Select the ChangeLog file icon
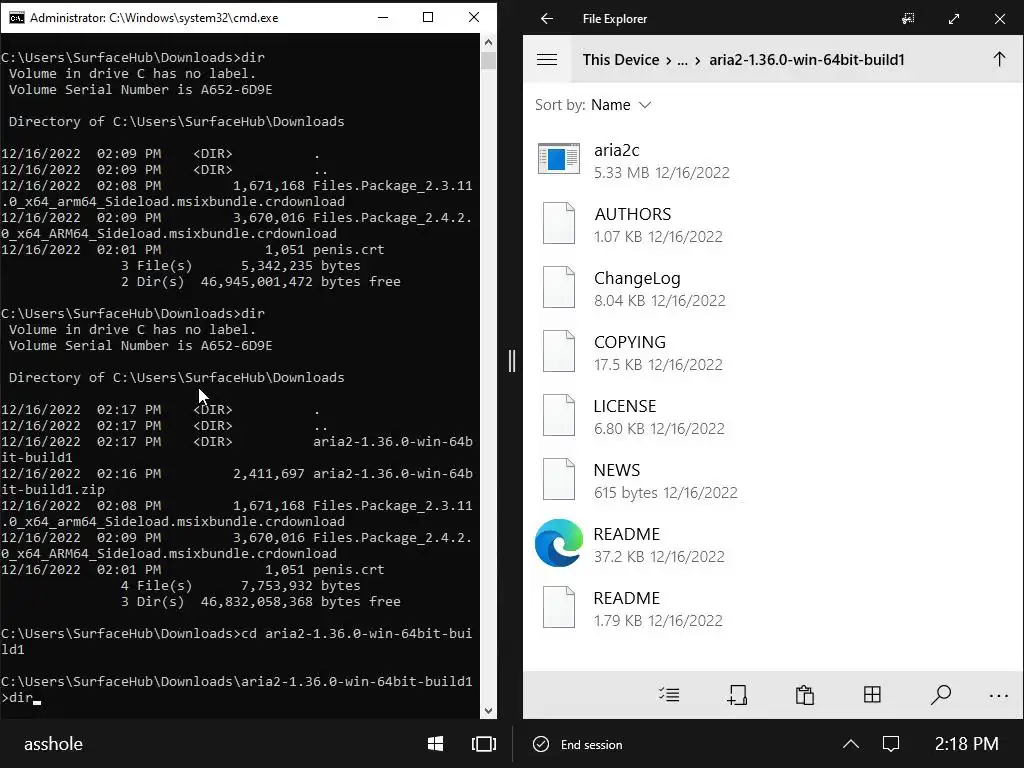This screenshot has width=1024, height=768. (x=559, y=287)
